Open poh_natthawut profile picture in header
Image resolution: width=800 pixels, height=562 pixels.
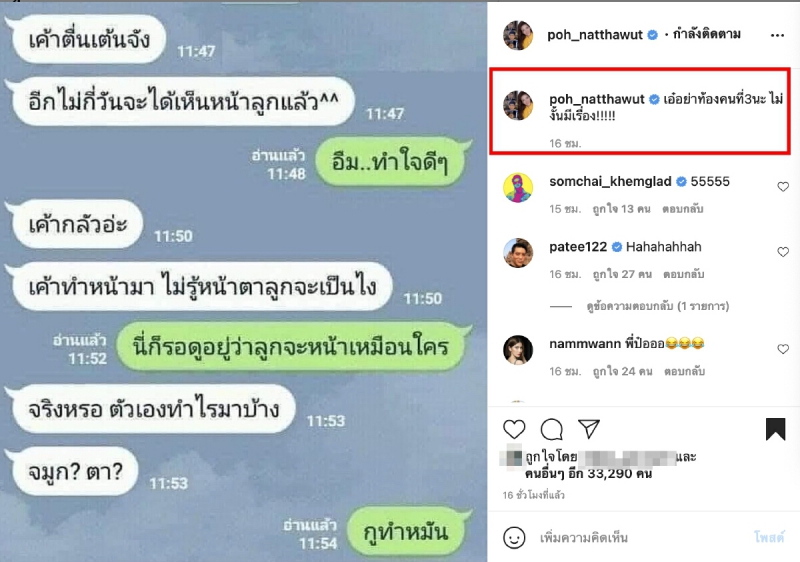(x=518, y=35)
